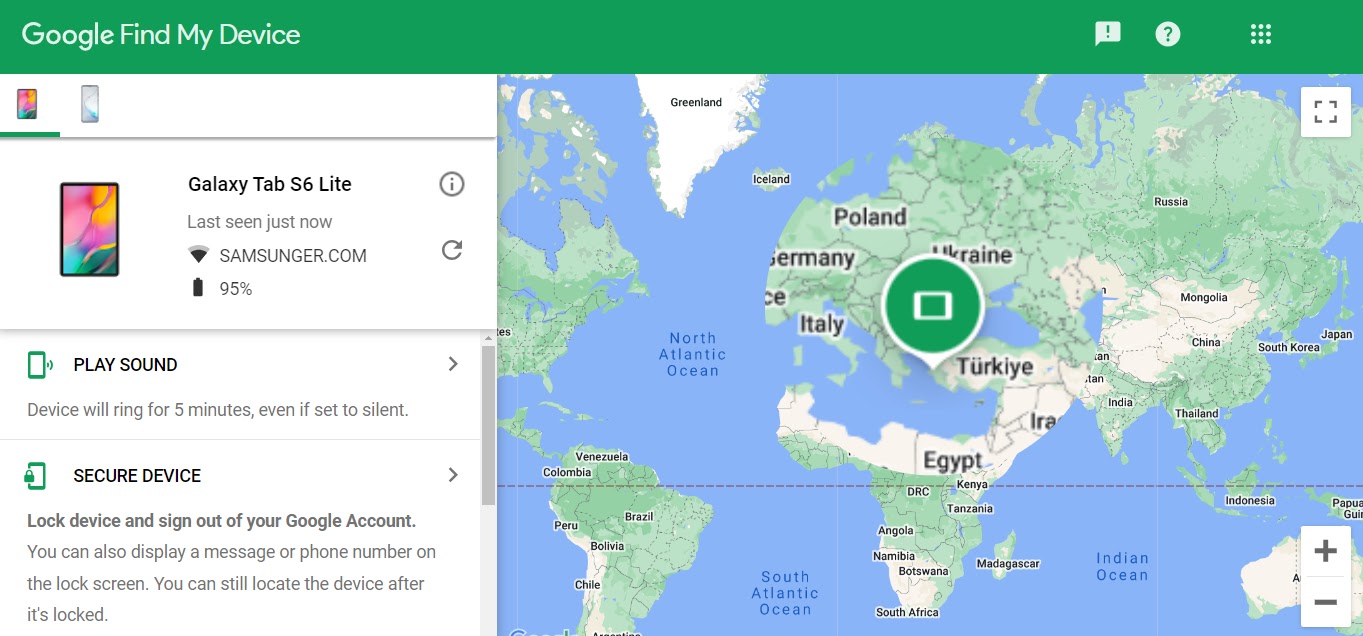Show device info for Galaxy Tab S6 Lite
This screenshot has width=1363, height=636.
tap(452, 184)
